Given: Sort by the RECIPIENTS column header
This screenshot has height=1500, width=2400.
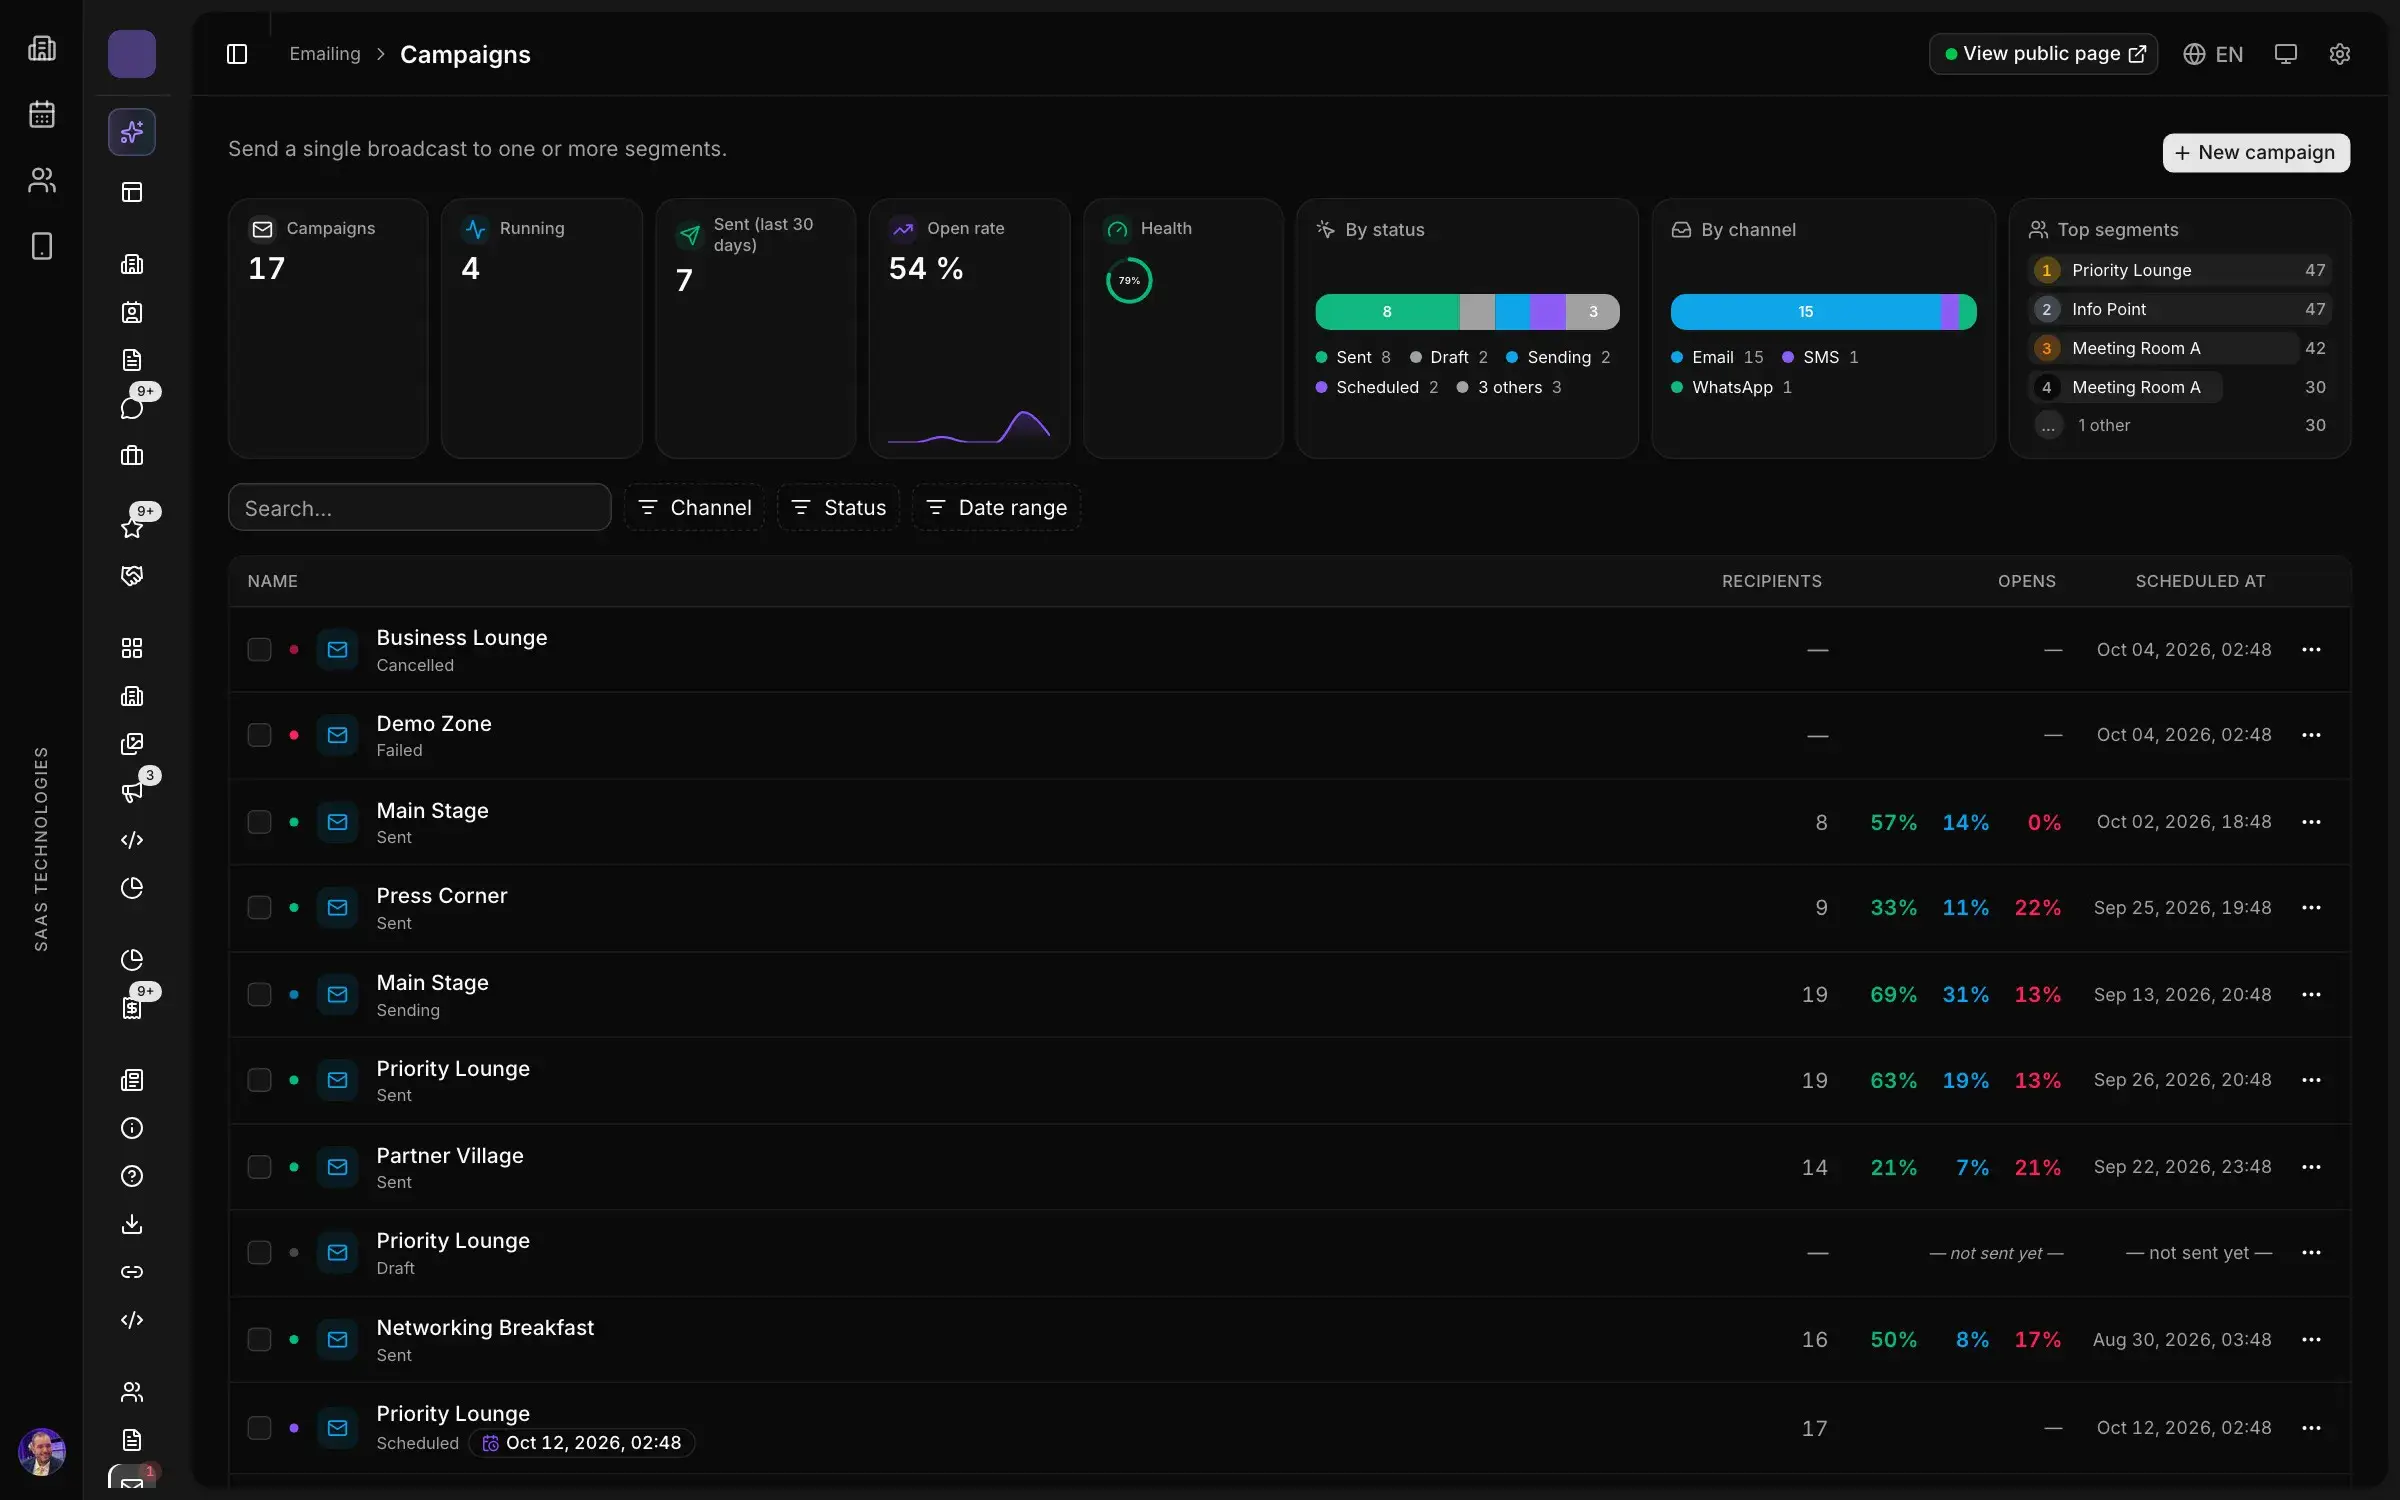Looking at the screenshot, I should coord(1771,581).
